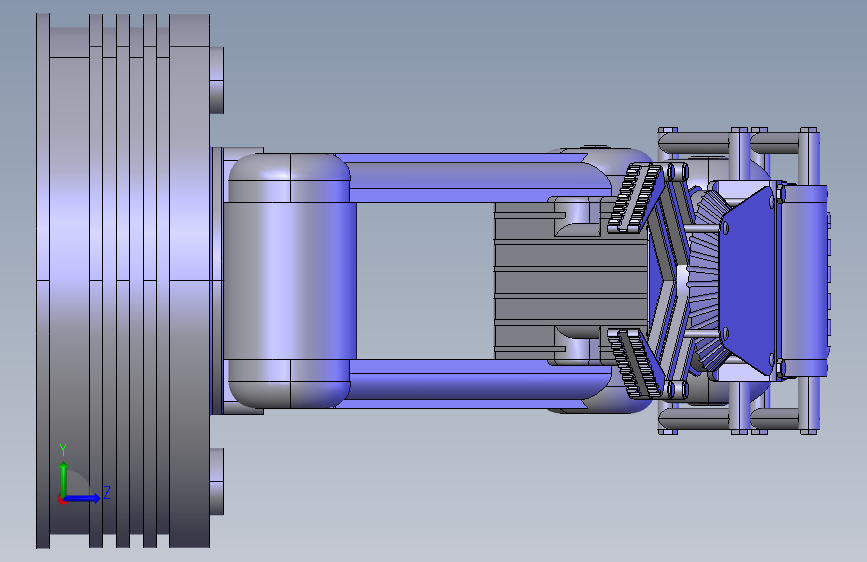Click the blue Z axis arrow of triad
The height and width of the screenshot is (562, 867).
83,498
